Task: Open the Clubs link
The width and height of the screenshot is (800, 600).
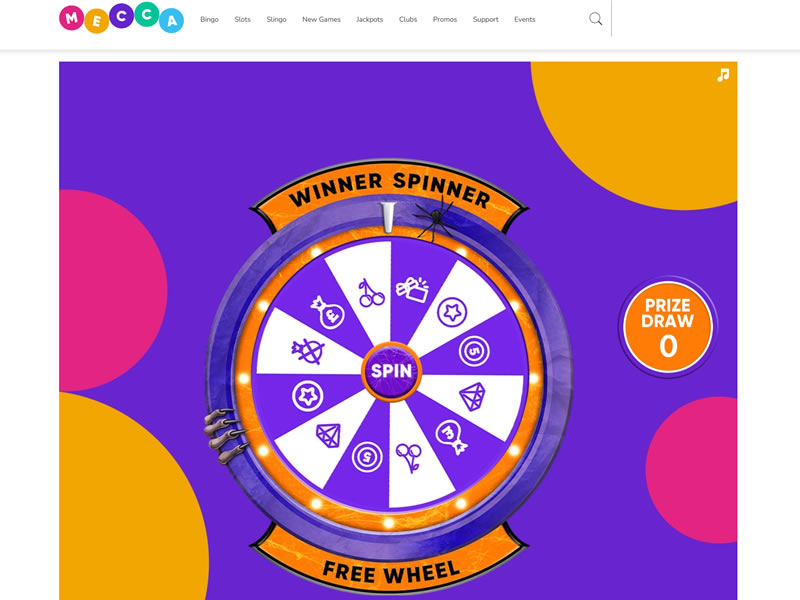Action: (x=408, y=19)
